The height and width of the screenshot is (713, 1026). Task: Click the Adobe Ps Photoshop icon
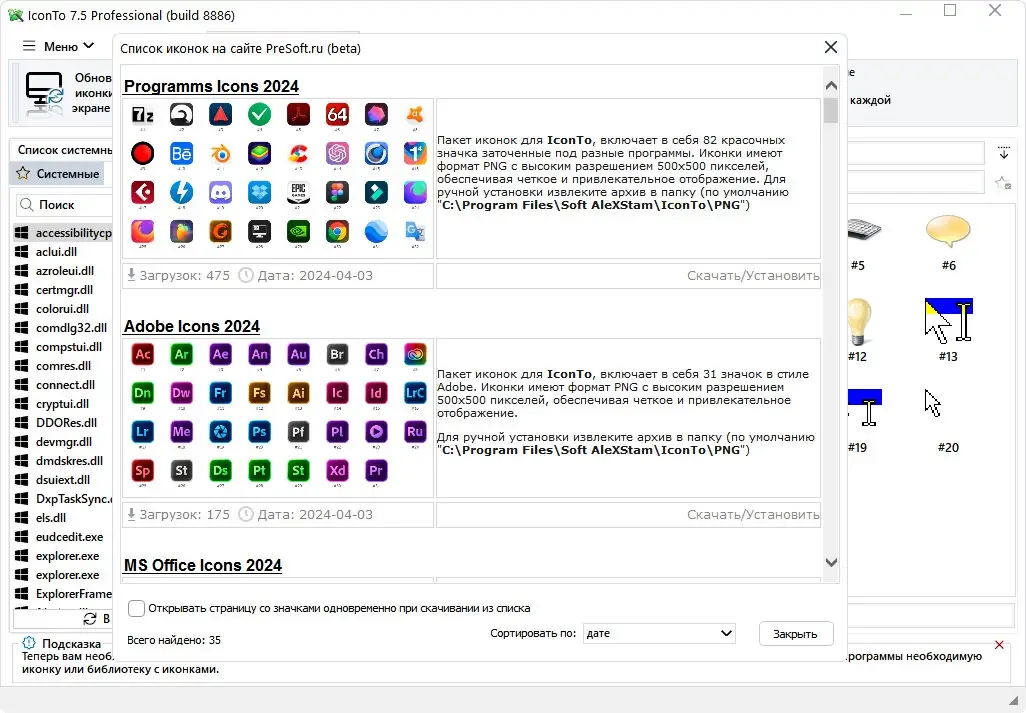click(x=259, y=432)
